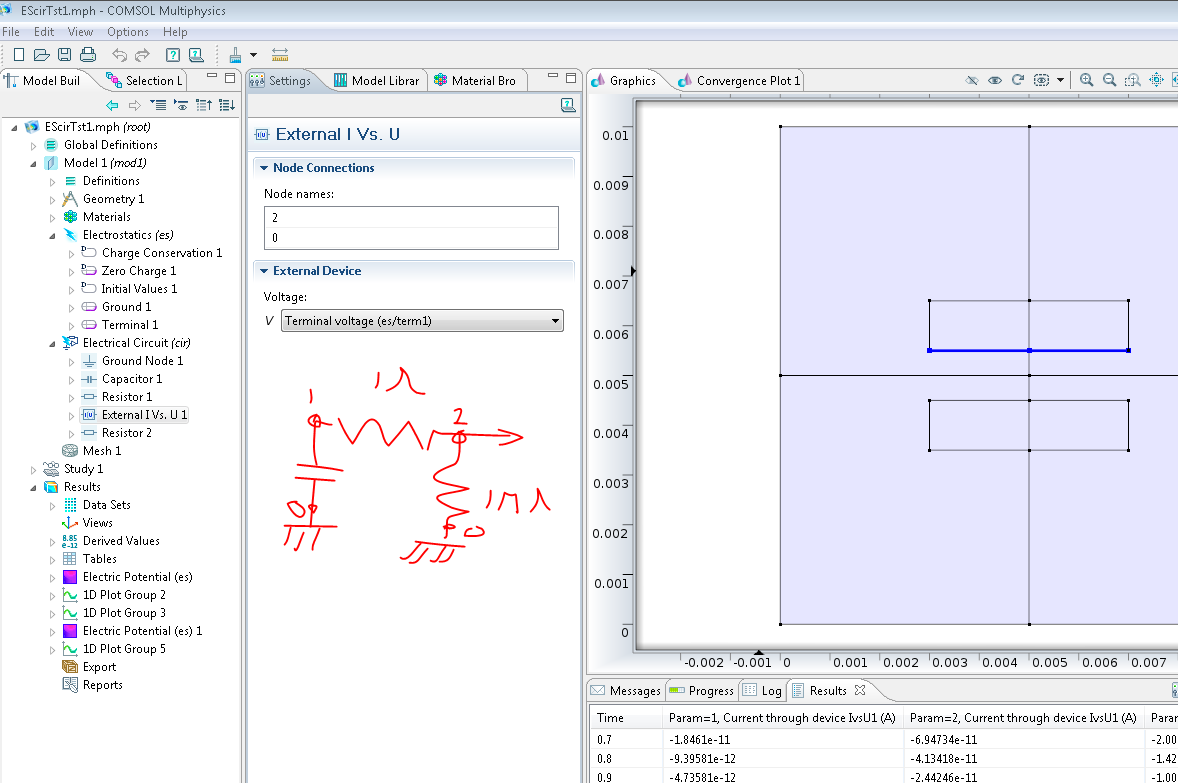Viewport: 1178px width, 783px height.
Task: Click the Zoom Out magnifier icon
Action: [1109, 80]
